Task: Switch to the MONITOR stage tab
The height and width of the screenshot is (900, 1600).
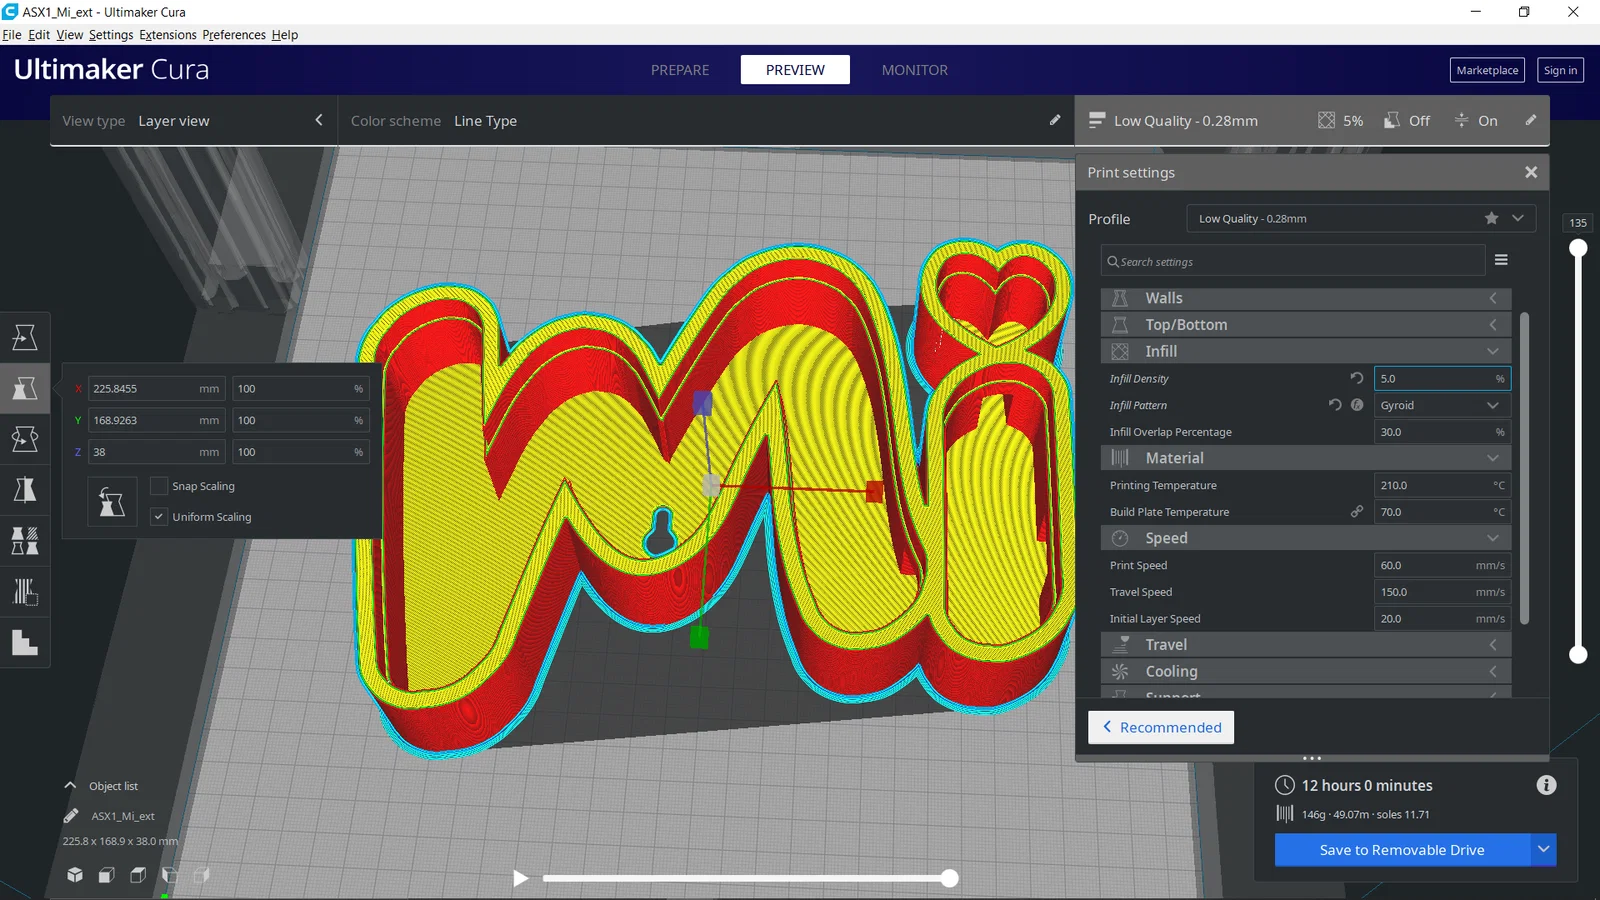Action: pyautogui.click(x=915, y=70)
